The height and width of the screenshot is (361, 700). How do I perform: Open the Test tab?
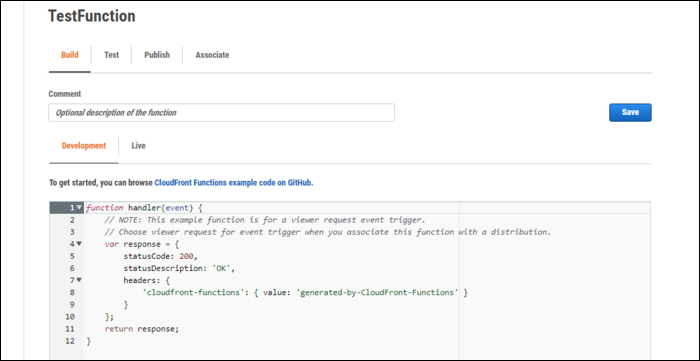[112, 55]
